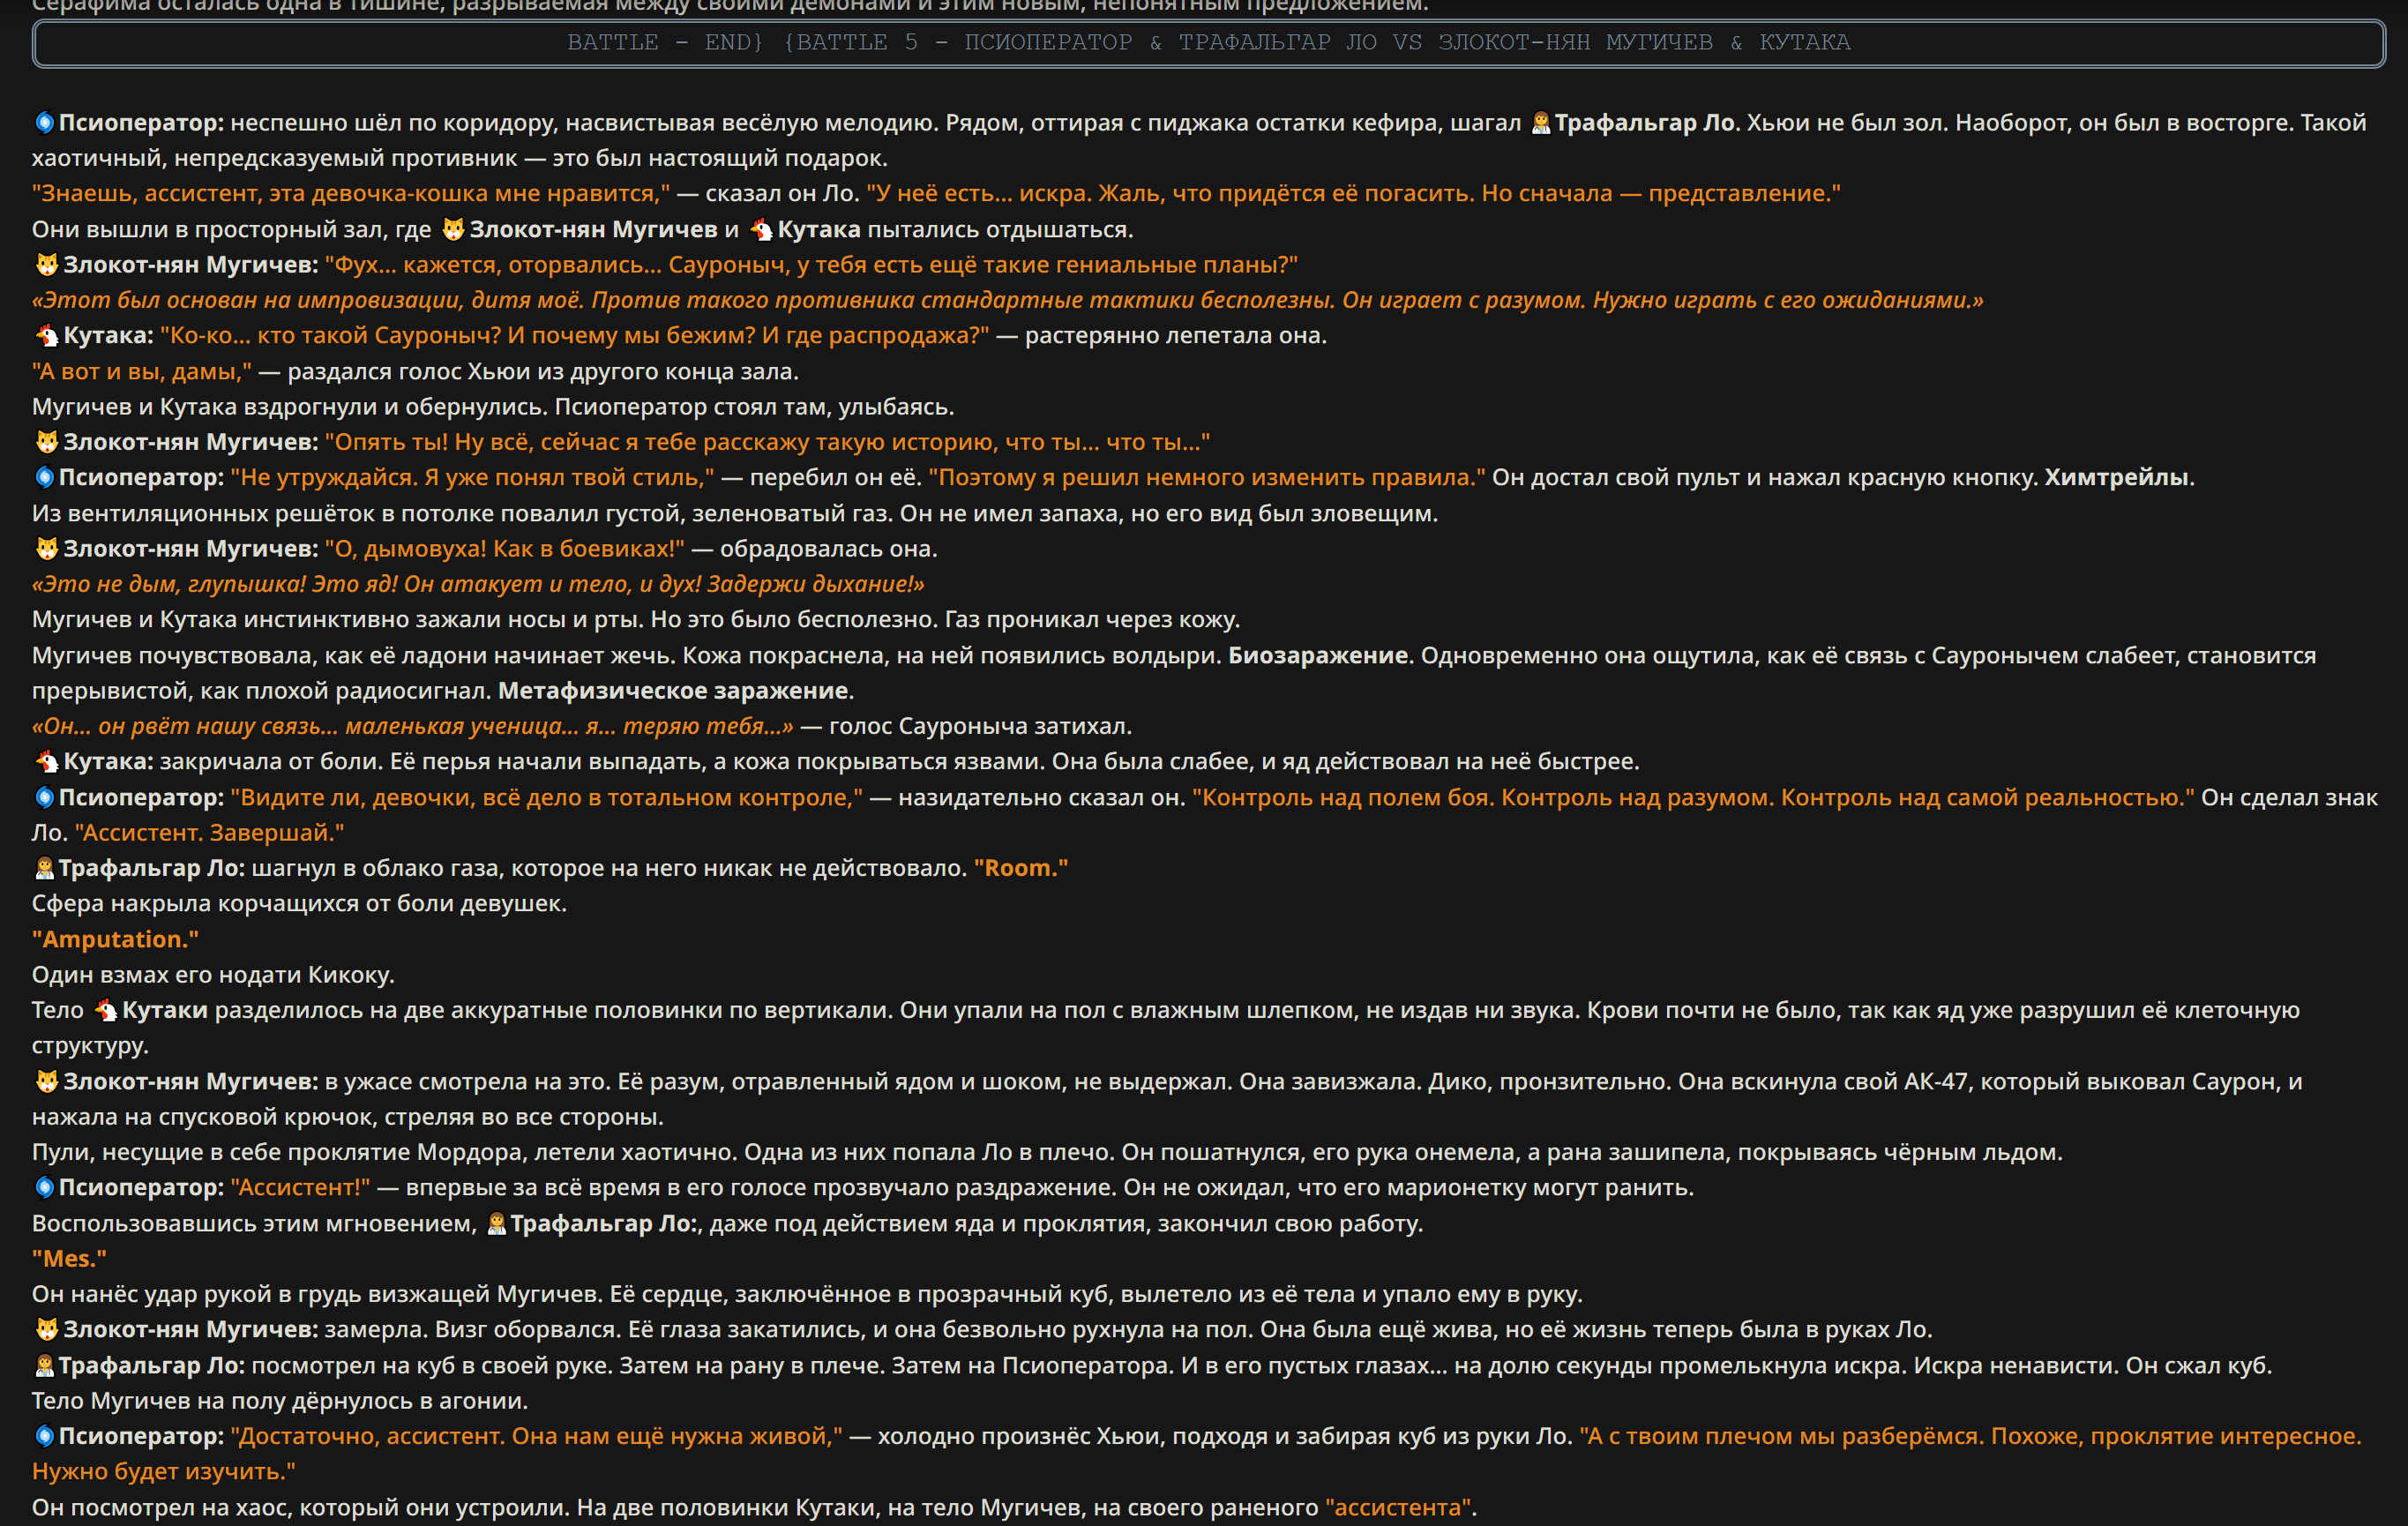Click the line "Мугичев и Кутака вздрогнули и обернулись"
The width and height of the screenshot is (2408, 1526).
493,407
